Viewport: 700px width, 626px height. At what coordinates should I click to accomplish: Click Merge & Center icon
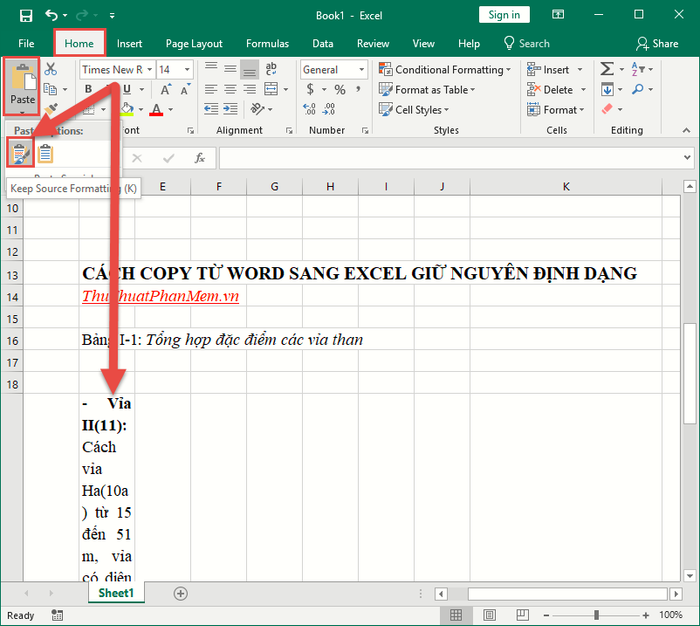pos(271,89)
